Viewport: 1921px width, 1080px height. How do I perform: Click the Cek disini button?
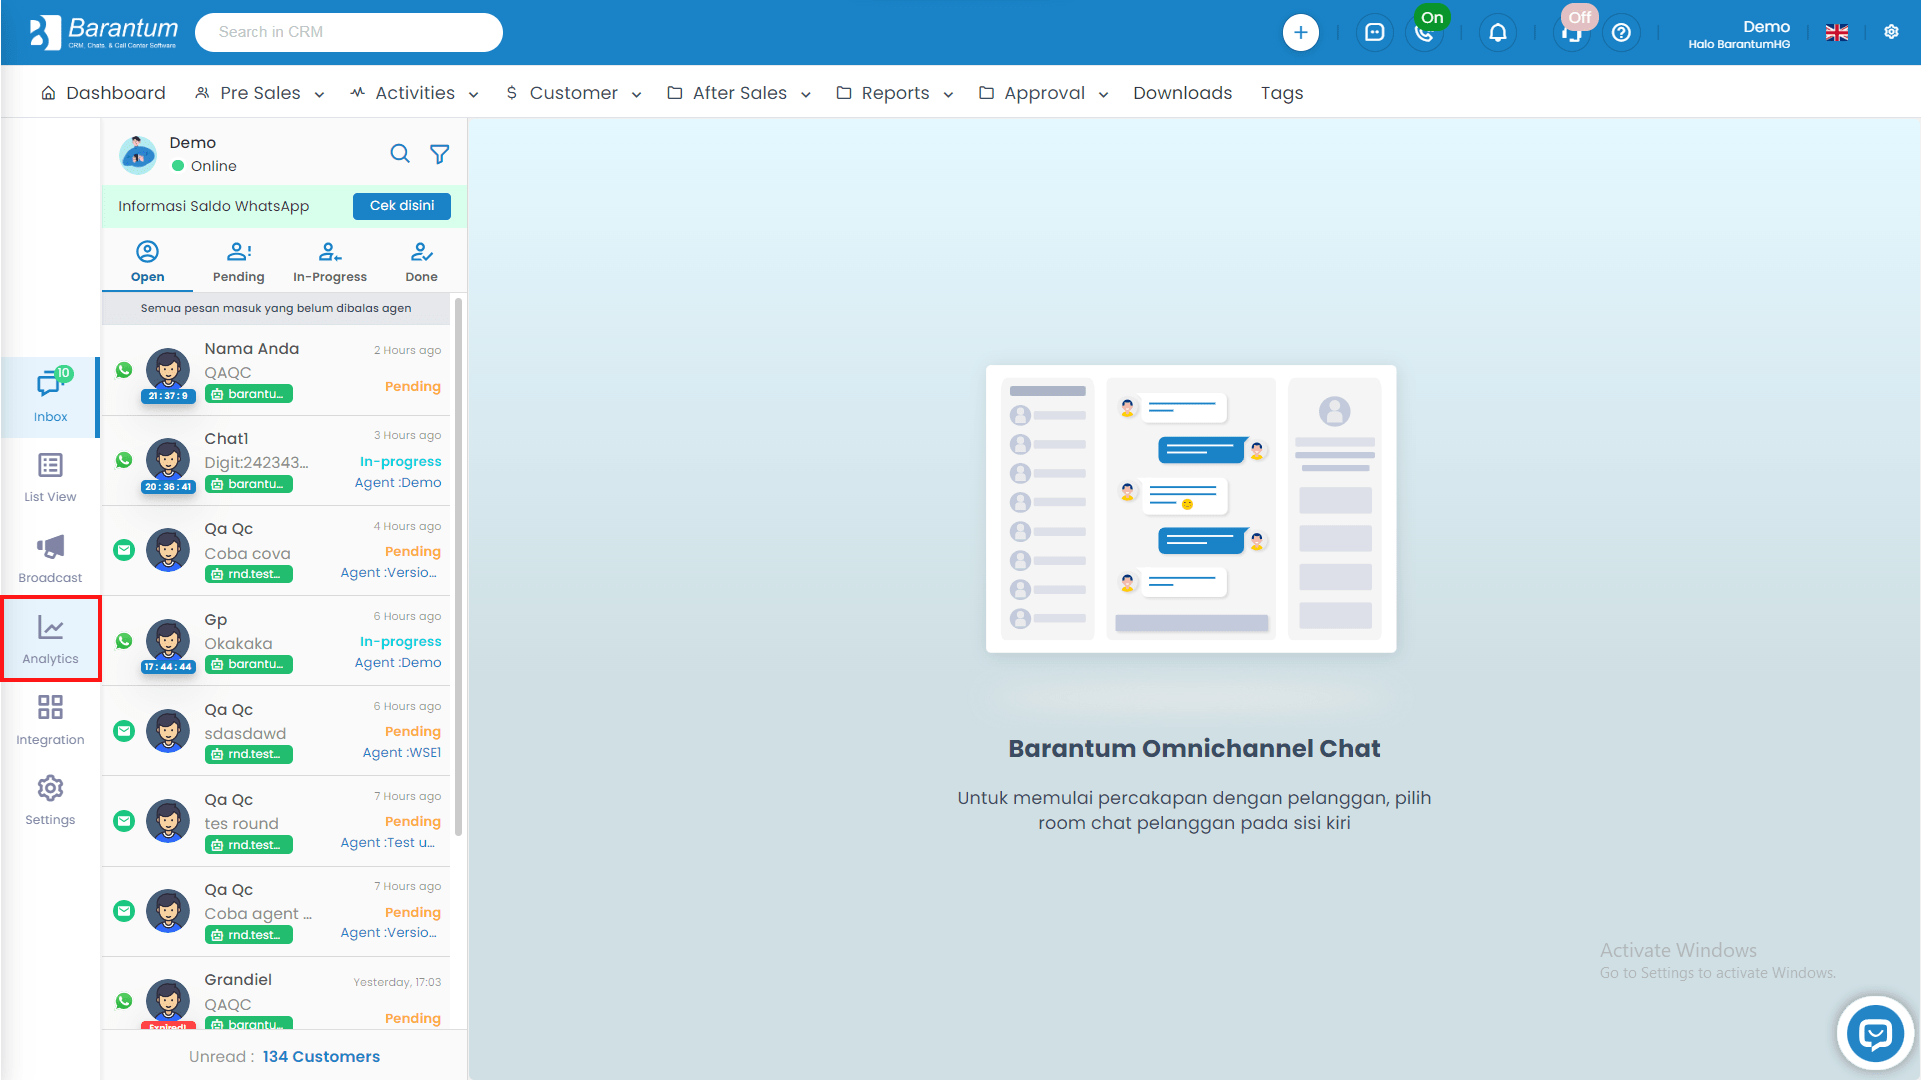pos(402,206)
